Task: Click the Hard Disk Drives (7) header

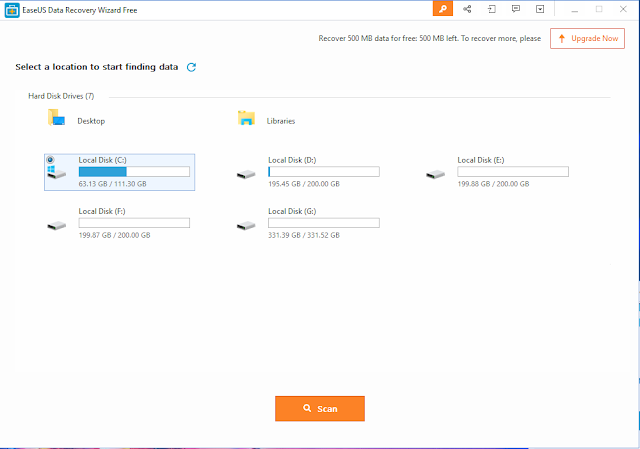Action: tap(61, 96)
